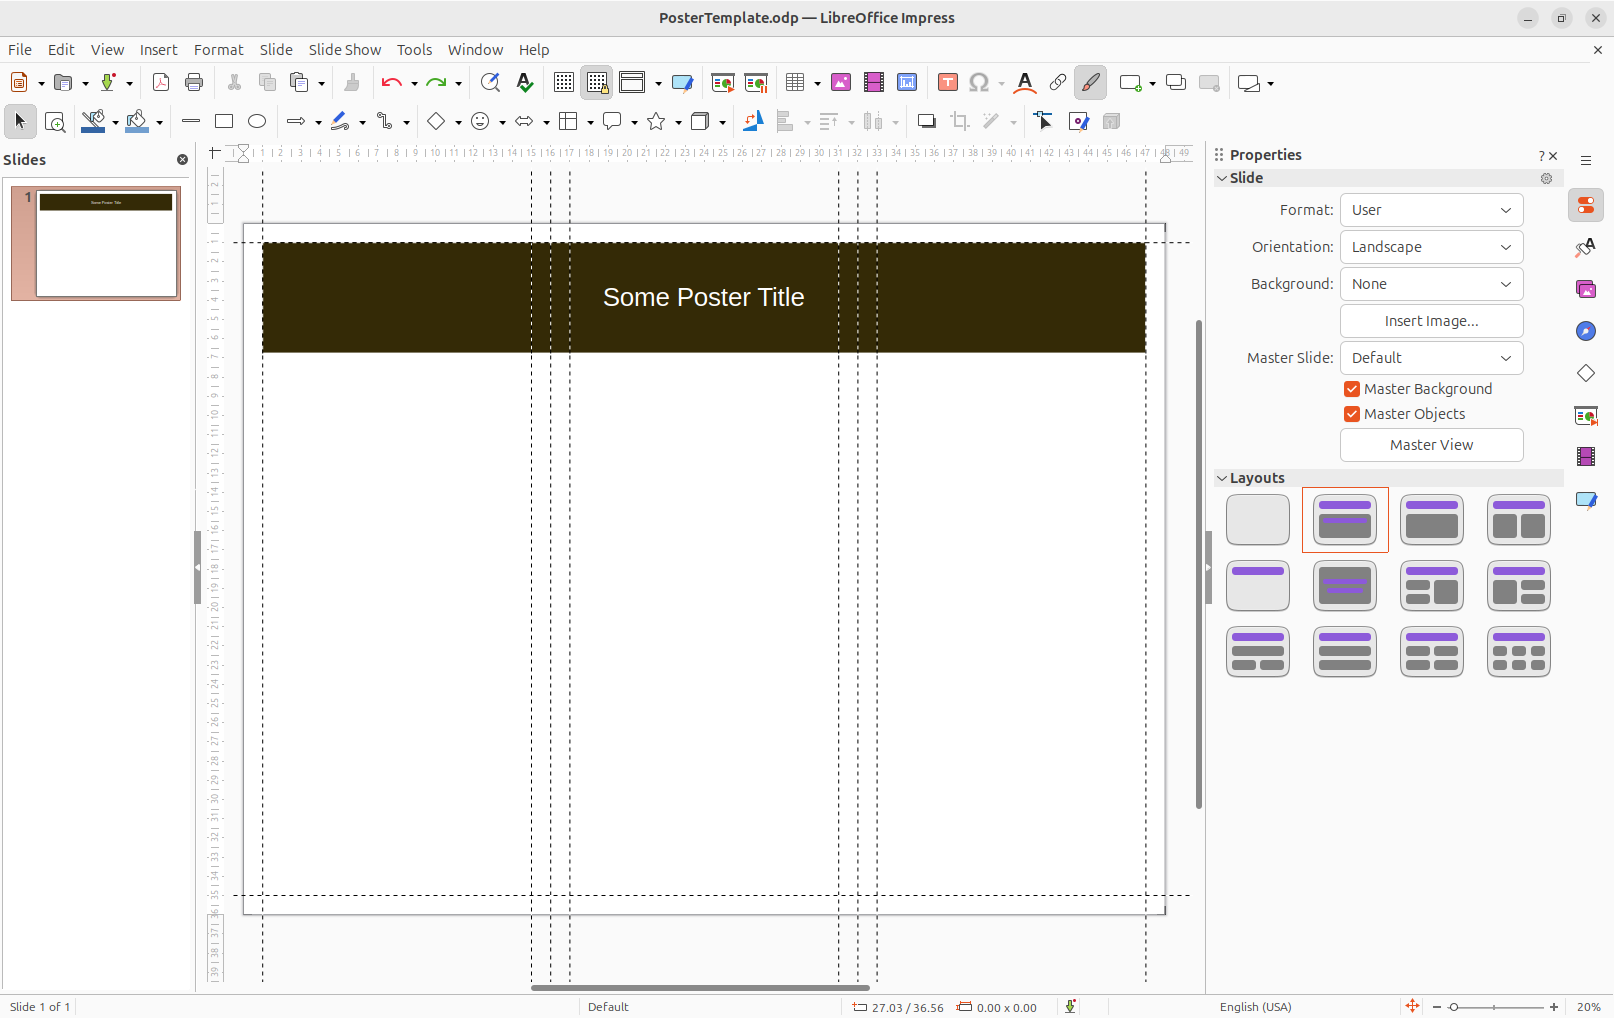The height and width of the screenshot is (1018, 1614).
Task: Click the Crop Image tool
Action: point(960,121)
